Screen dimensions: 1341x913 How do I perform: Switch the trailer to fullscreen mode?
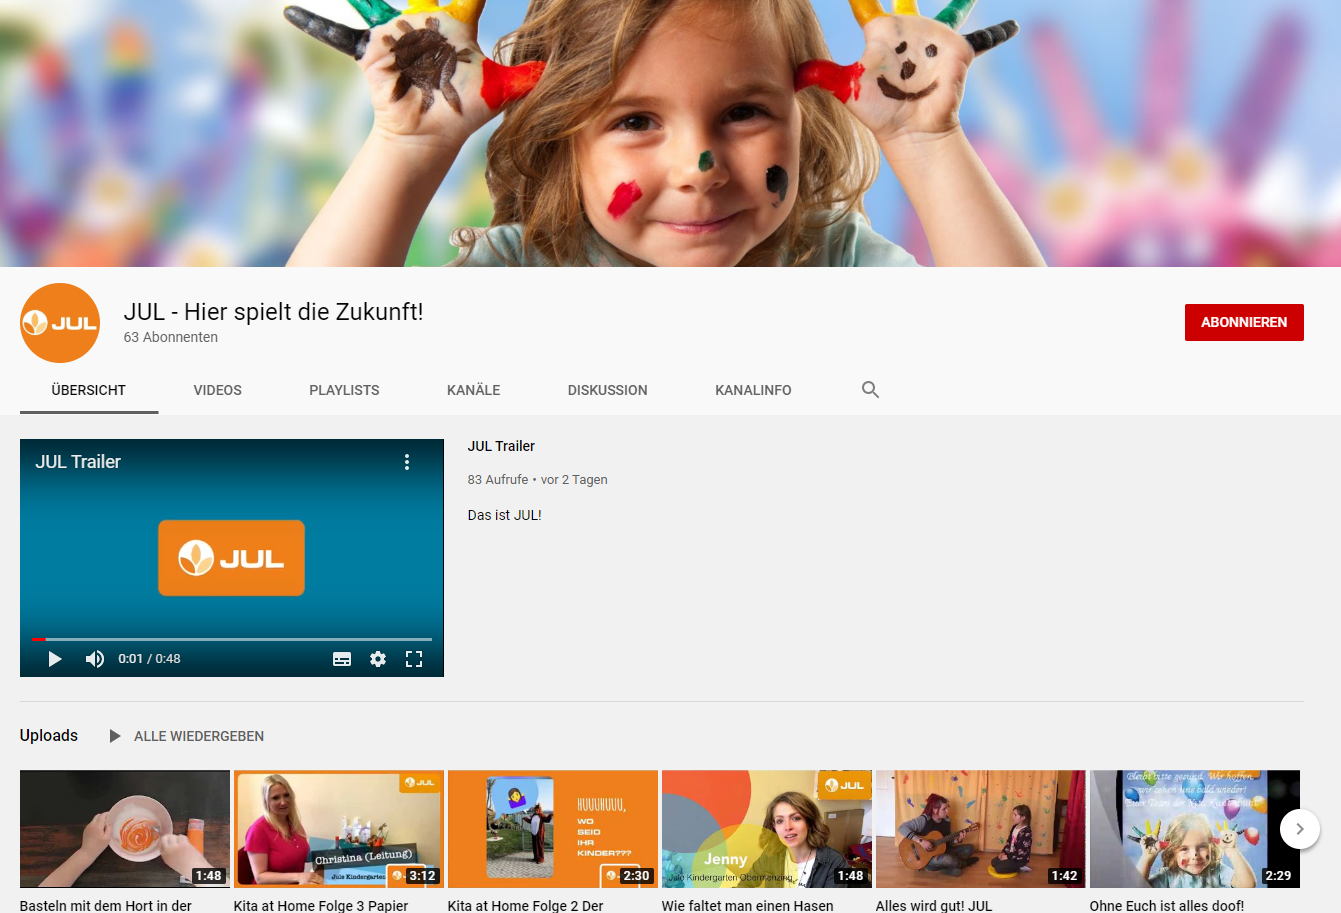[414, 659]
